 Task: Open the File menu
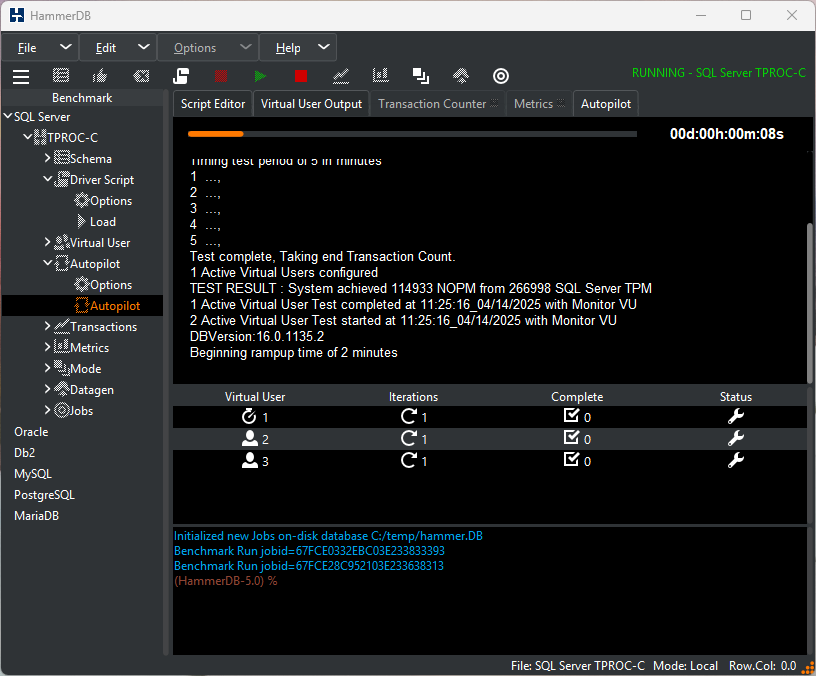[x=41, y=48]
